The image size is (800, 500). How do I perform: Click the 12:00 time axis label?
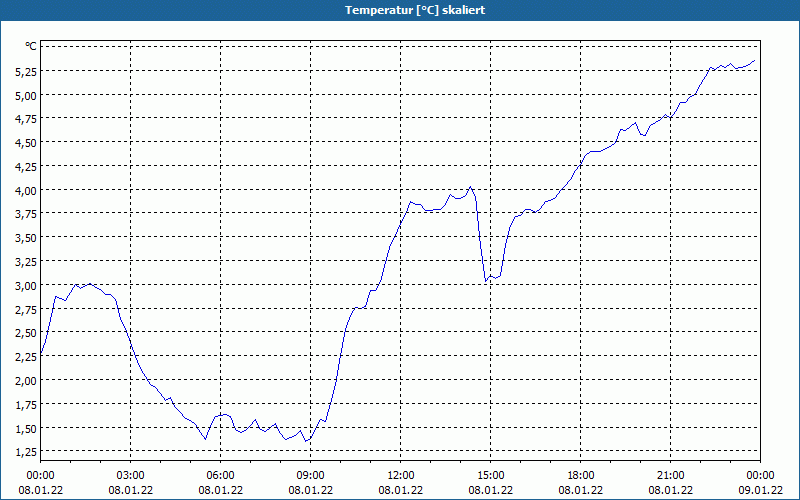click(401, 476)
